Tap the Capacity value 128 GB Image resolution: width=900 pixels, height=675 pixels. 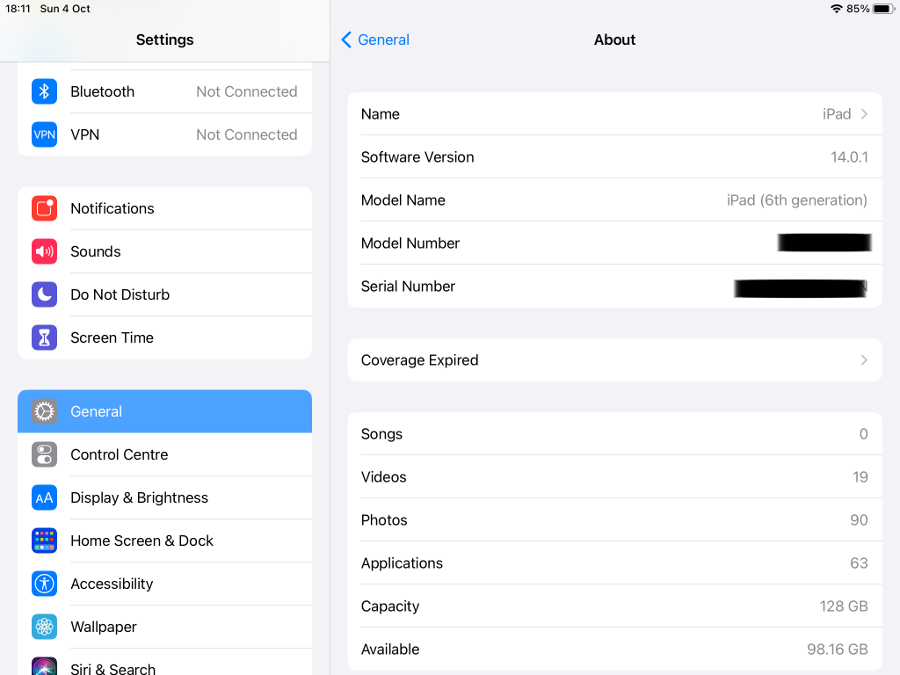843,606
